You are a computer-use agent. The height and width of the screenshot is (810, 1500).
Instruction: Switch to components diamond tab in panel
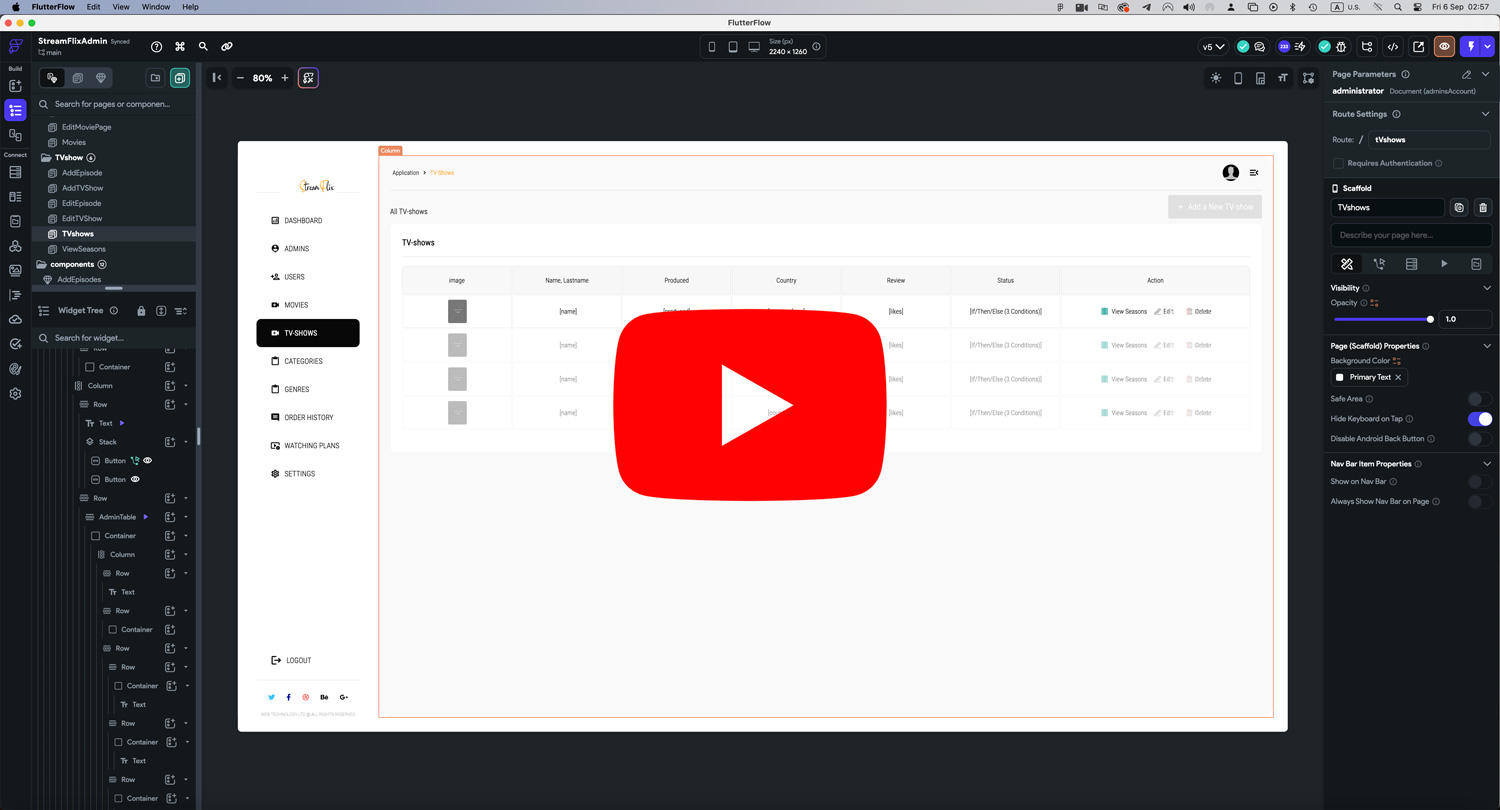pos(101,78)
